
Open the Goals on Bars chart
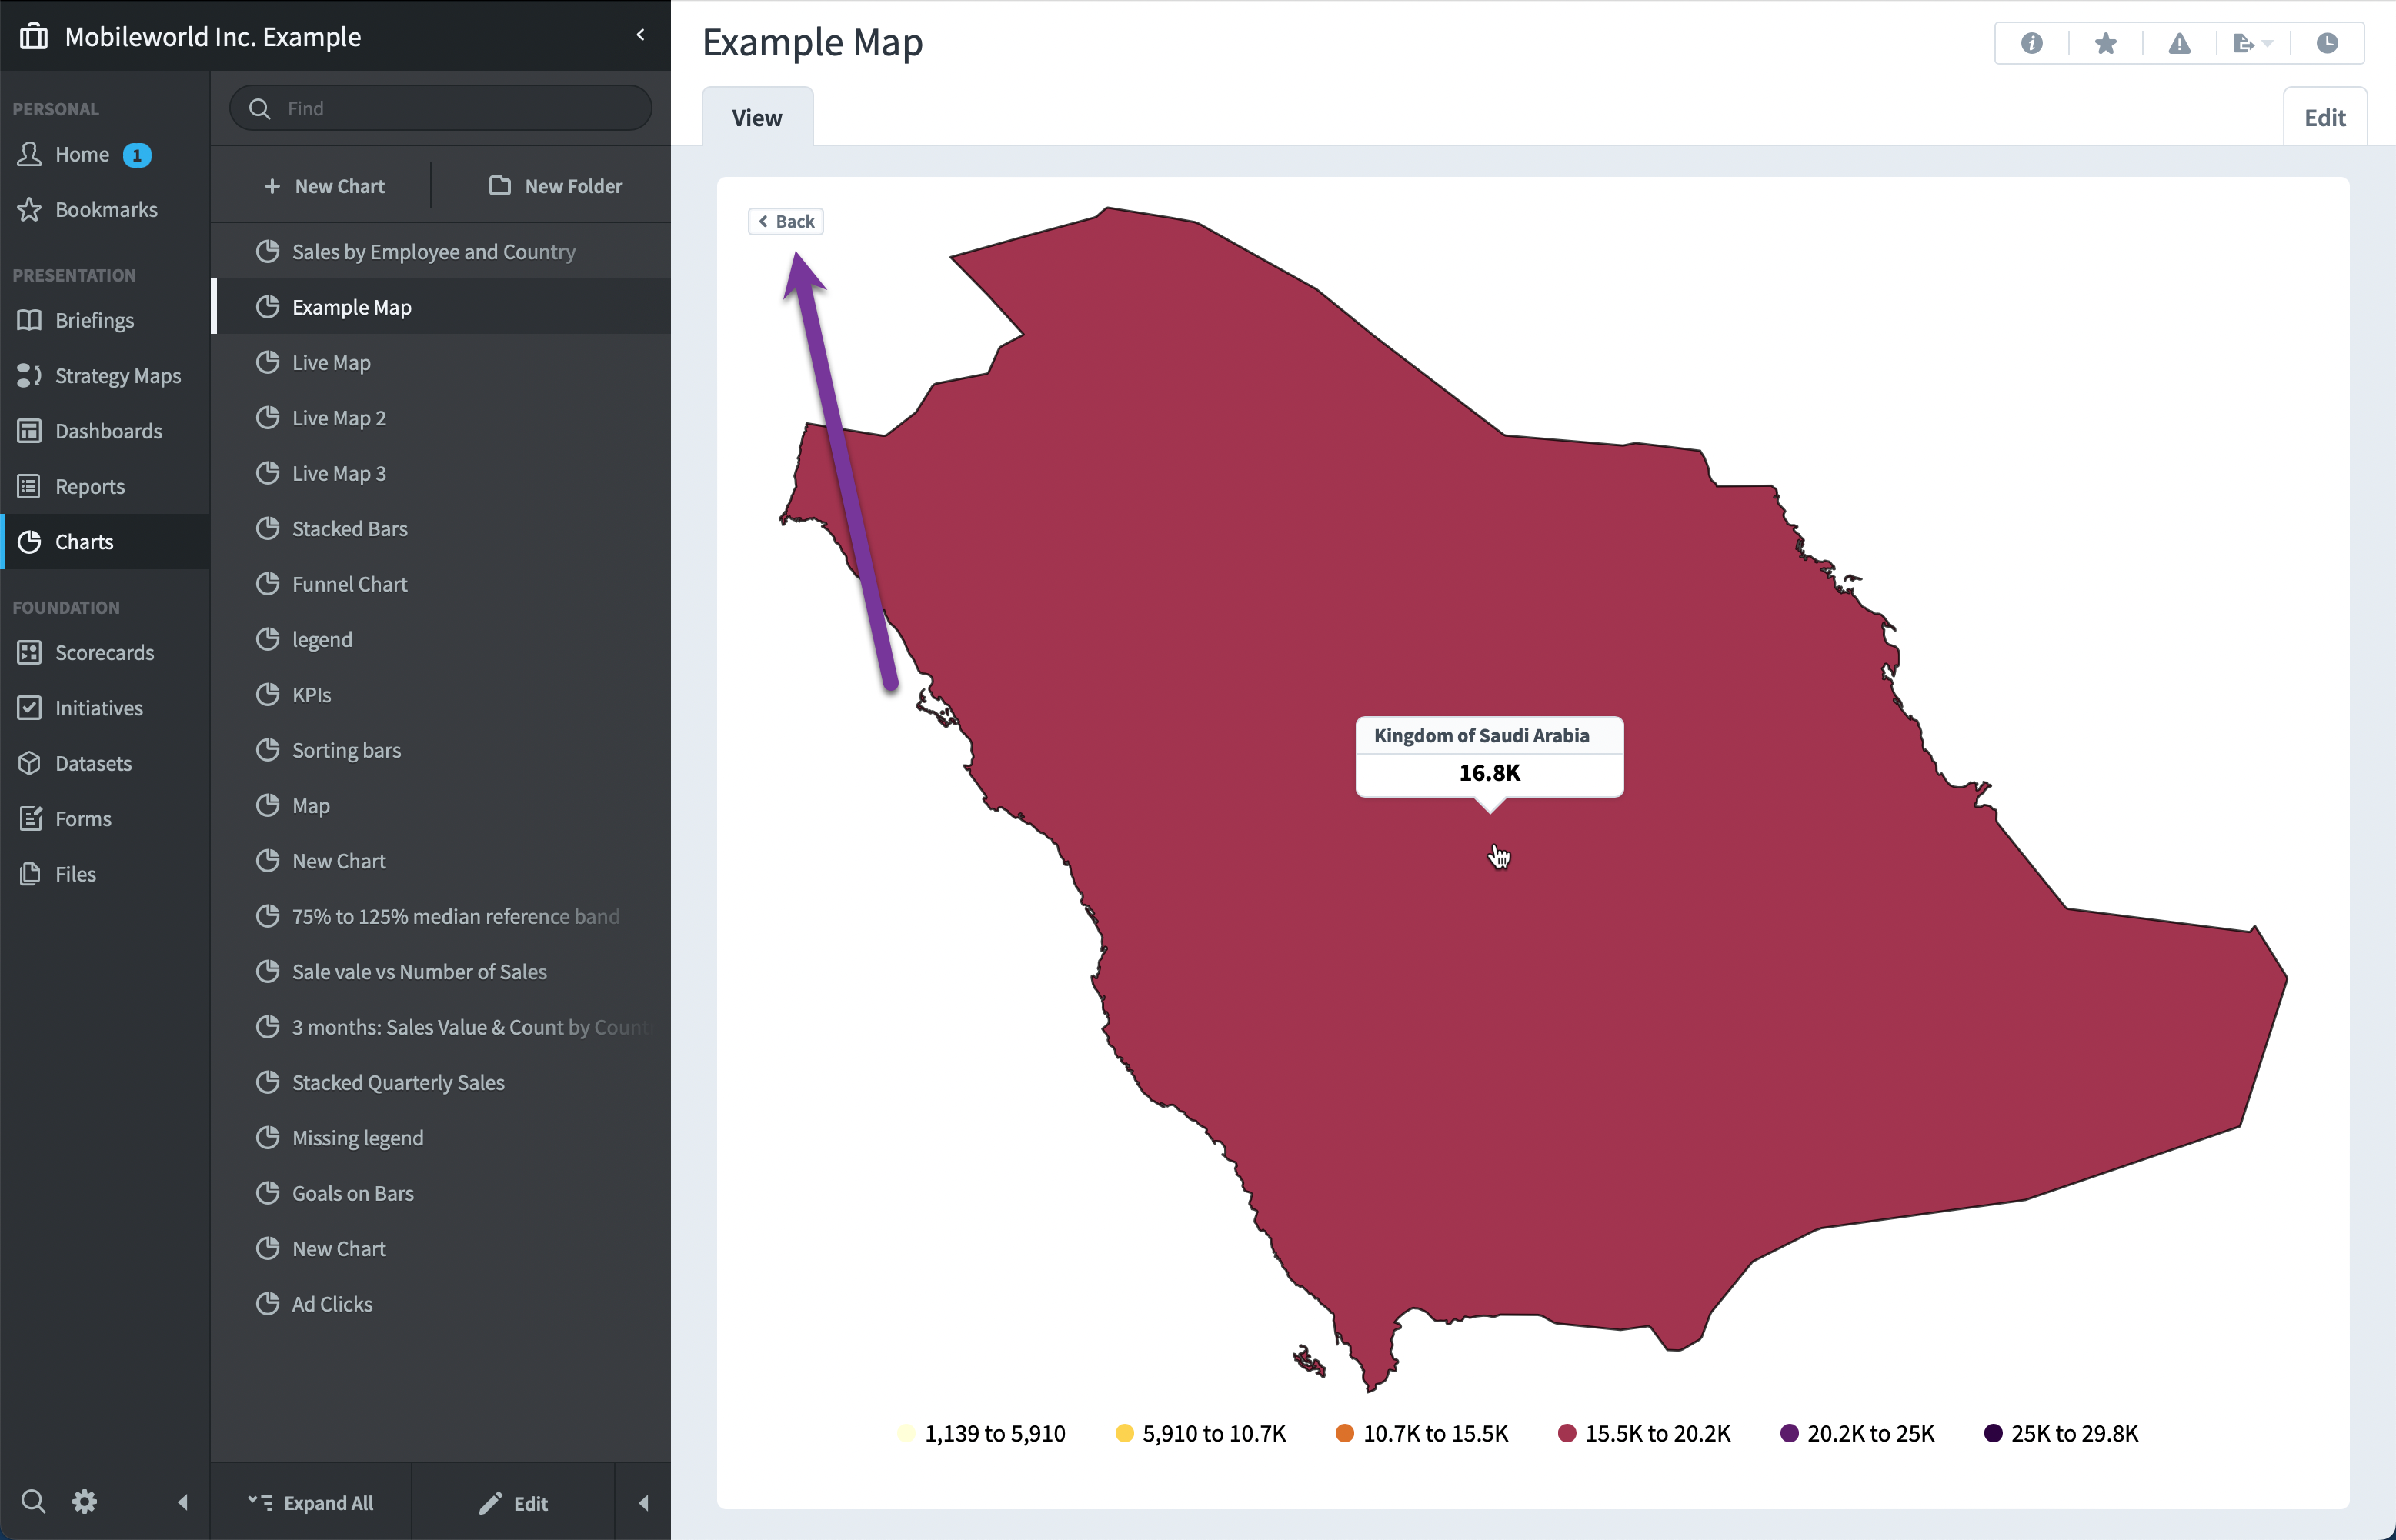(x=440, y=1192)
